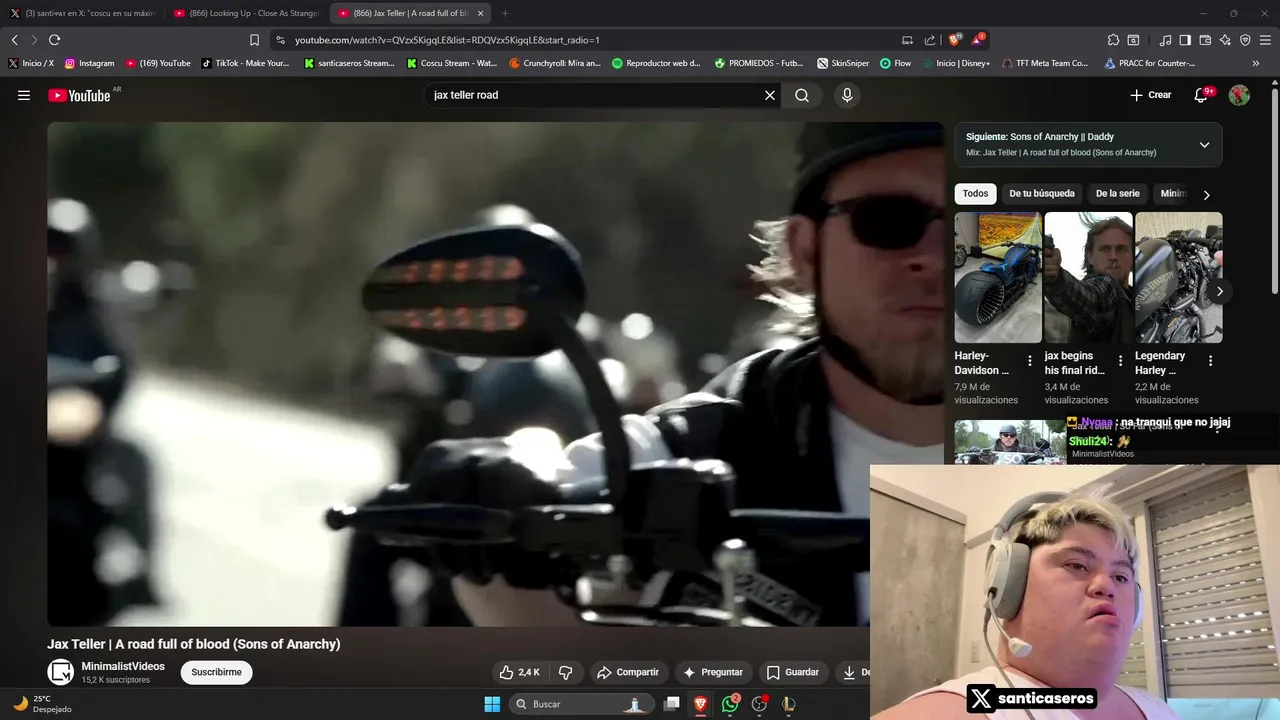Click the magnifier search button
The image size is (1280, 720).
tap(802, 95)
